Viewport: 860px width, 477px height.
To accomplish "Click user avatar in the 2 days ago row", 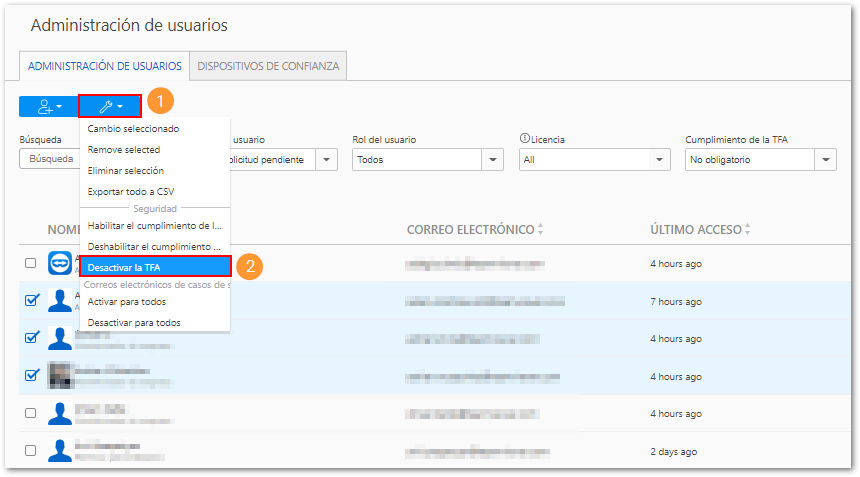I will coord(60,450).
